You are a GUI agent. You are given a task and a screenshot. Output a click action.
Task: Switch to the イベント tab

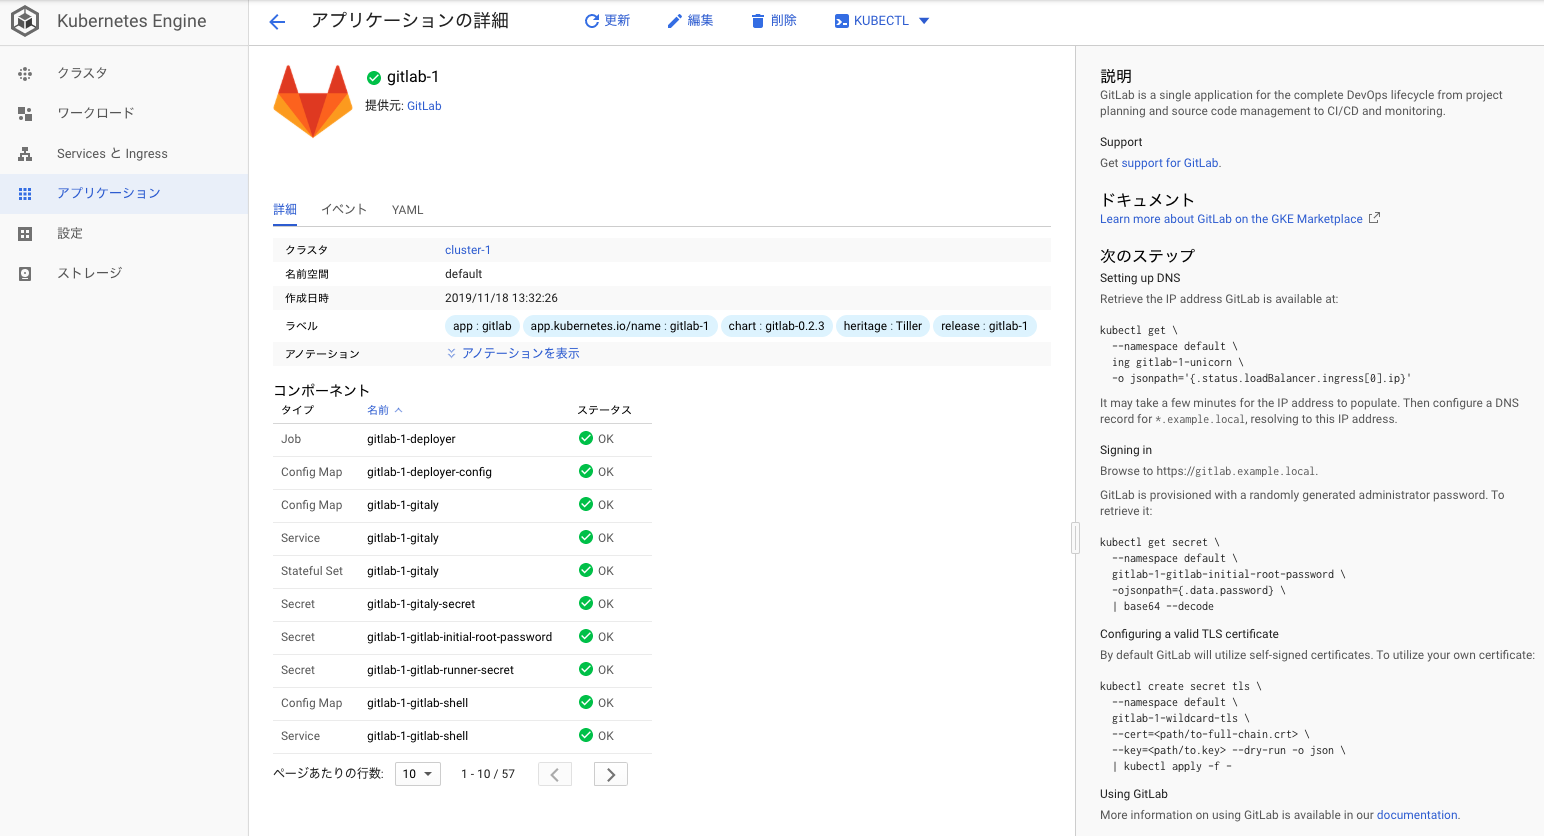coord(344,210)
